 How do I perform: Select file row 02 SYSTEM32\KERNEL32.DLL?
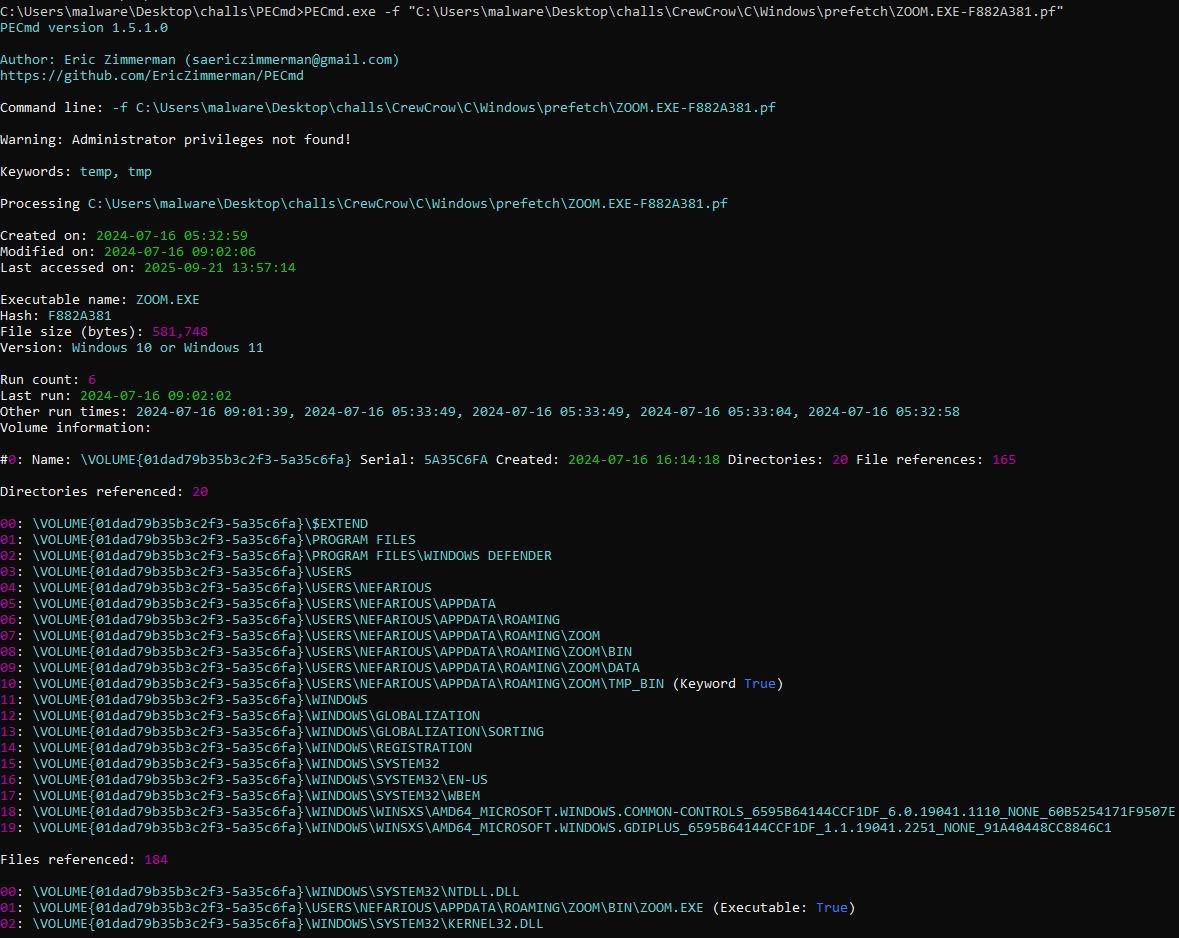coord(271,924)
